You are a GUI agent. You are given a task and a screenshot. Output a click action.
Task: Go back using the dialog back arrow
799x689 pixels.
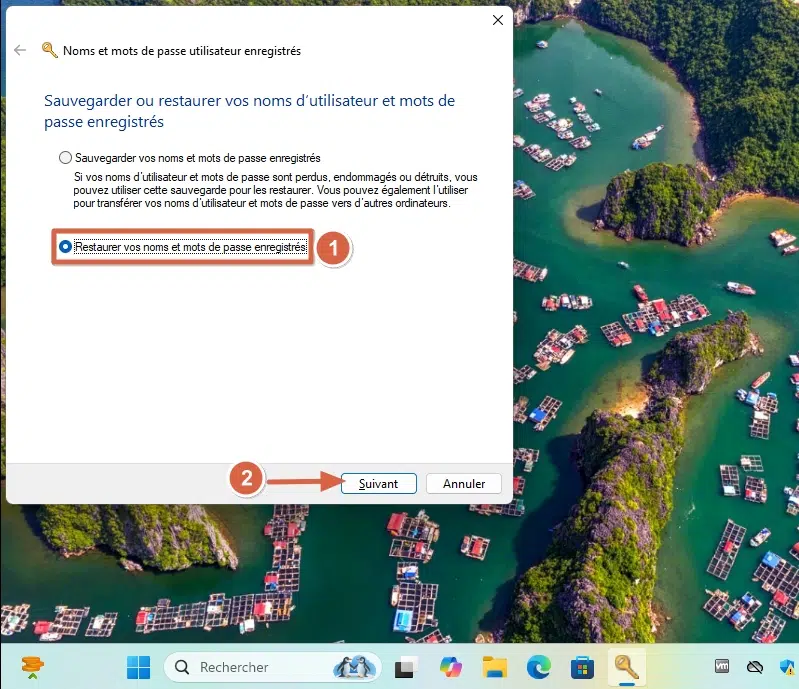20,50
